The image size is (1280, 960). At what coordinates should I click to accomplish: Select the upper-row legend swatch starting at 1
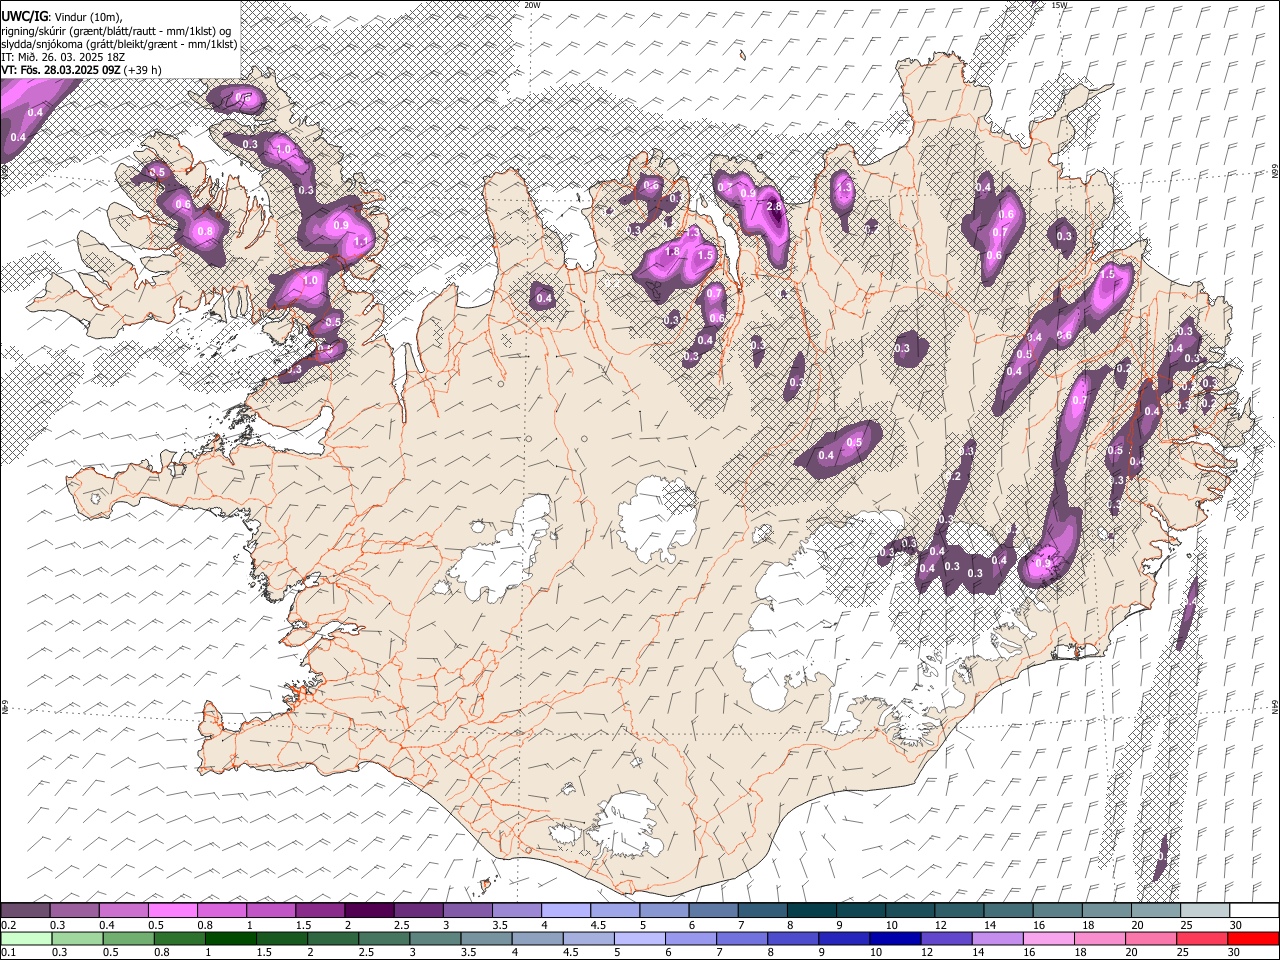[270, 910]
